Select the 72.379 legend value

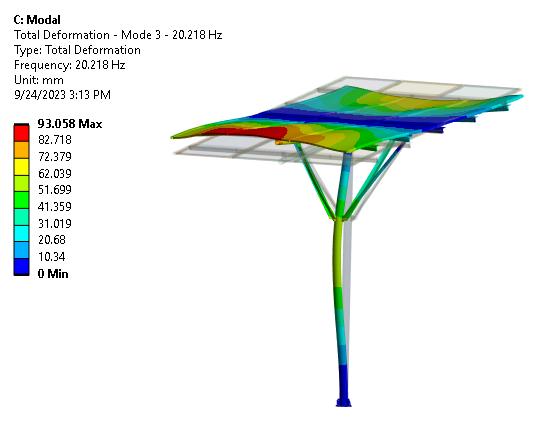pos(55,157)
